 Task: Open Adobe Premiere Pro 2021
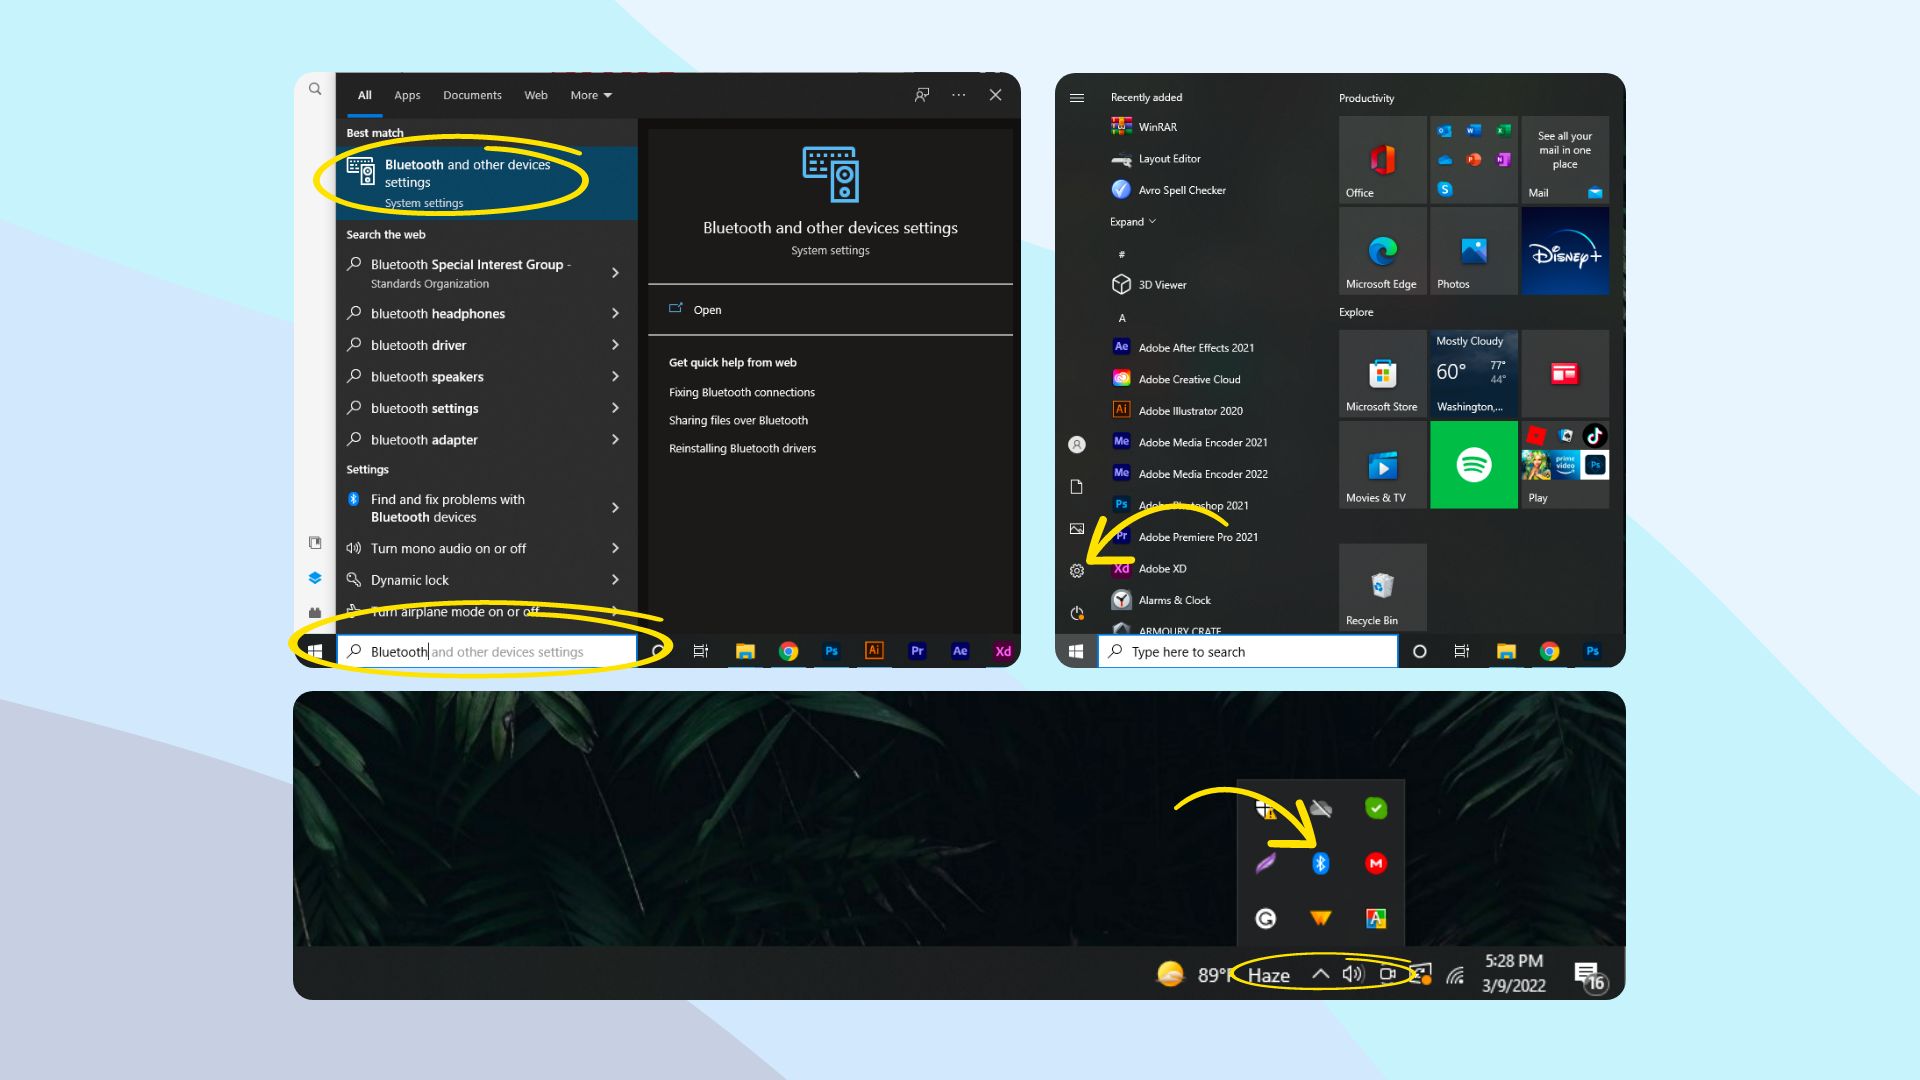point(1196,535)
